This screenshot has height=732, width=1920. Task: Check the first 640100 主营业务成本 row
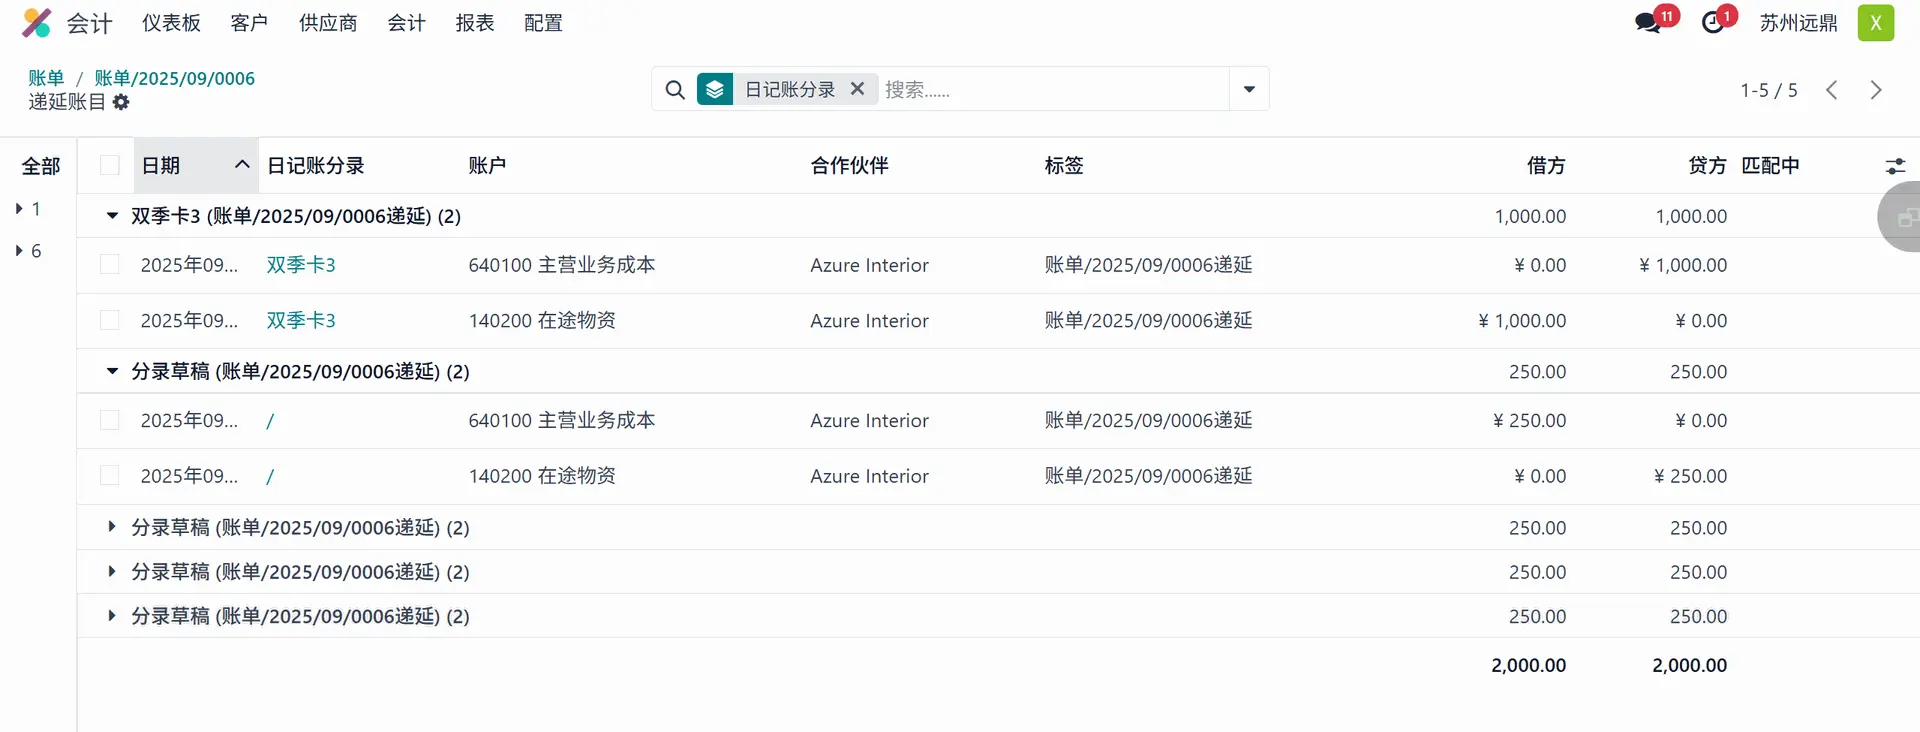click(110, 265)
